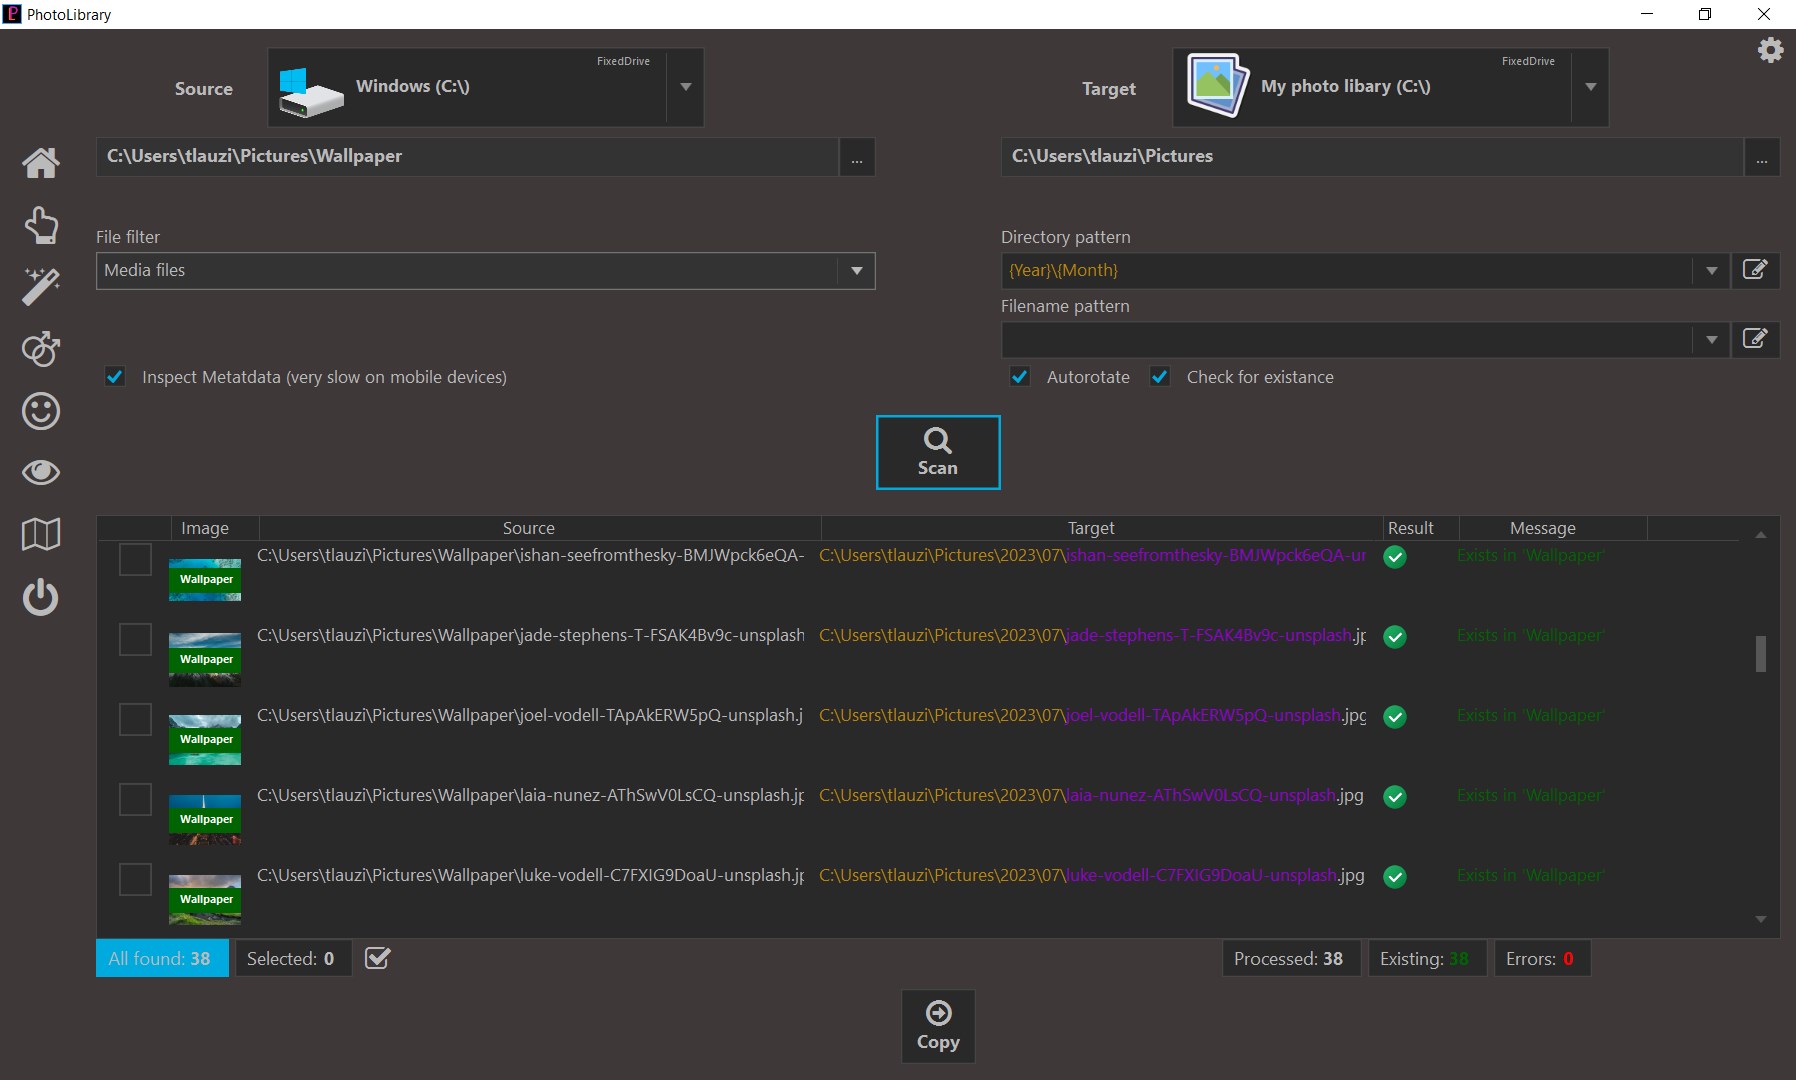Expand the Source drive dropdown
This screenshot has height=1080, width=1796.
pyautogui.click(x=686, y=87)
